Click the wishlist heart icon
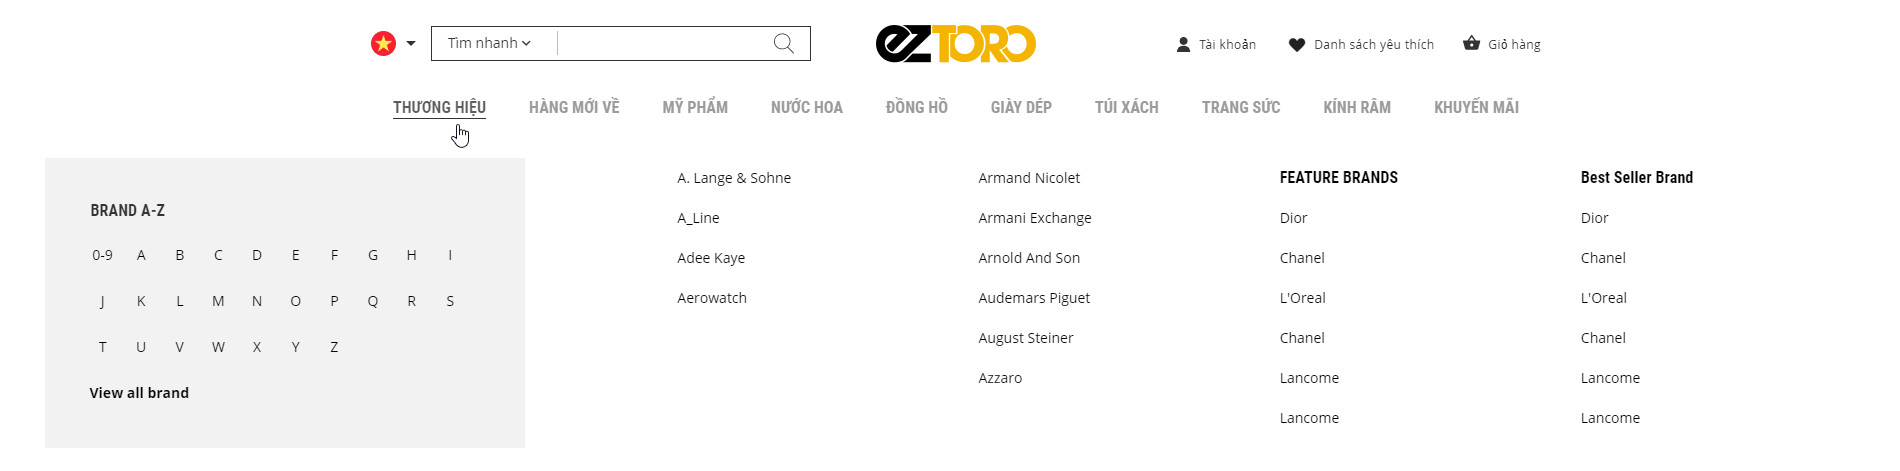Screen dimensions: 1900x471 pyautogui.click(x=1297, y=44)
